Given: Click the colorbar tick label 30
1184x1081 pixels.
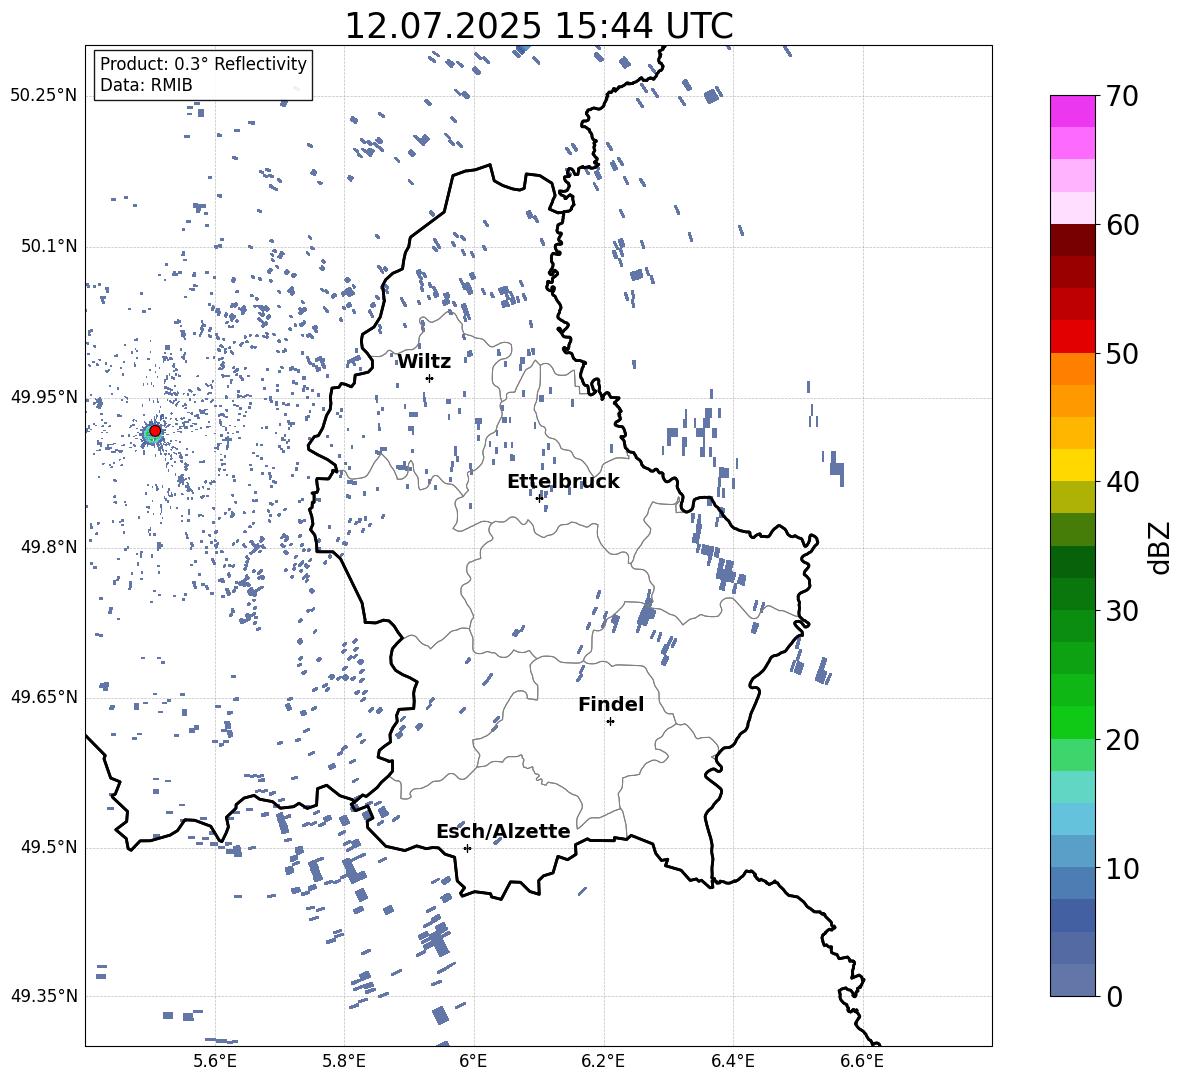Looking at the screenshot, I should point(1122,611).
